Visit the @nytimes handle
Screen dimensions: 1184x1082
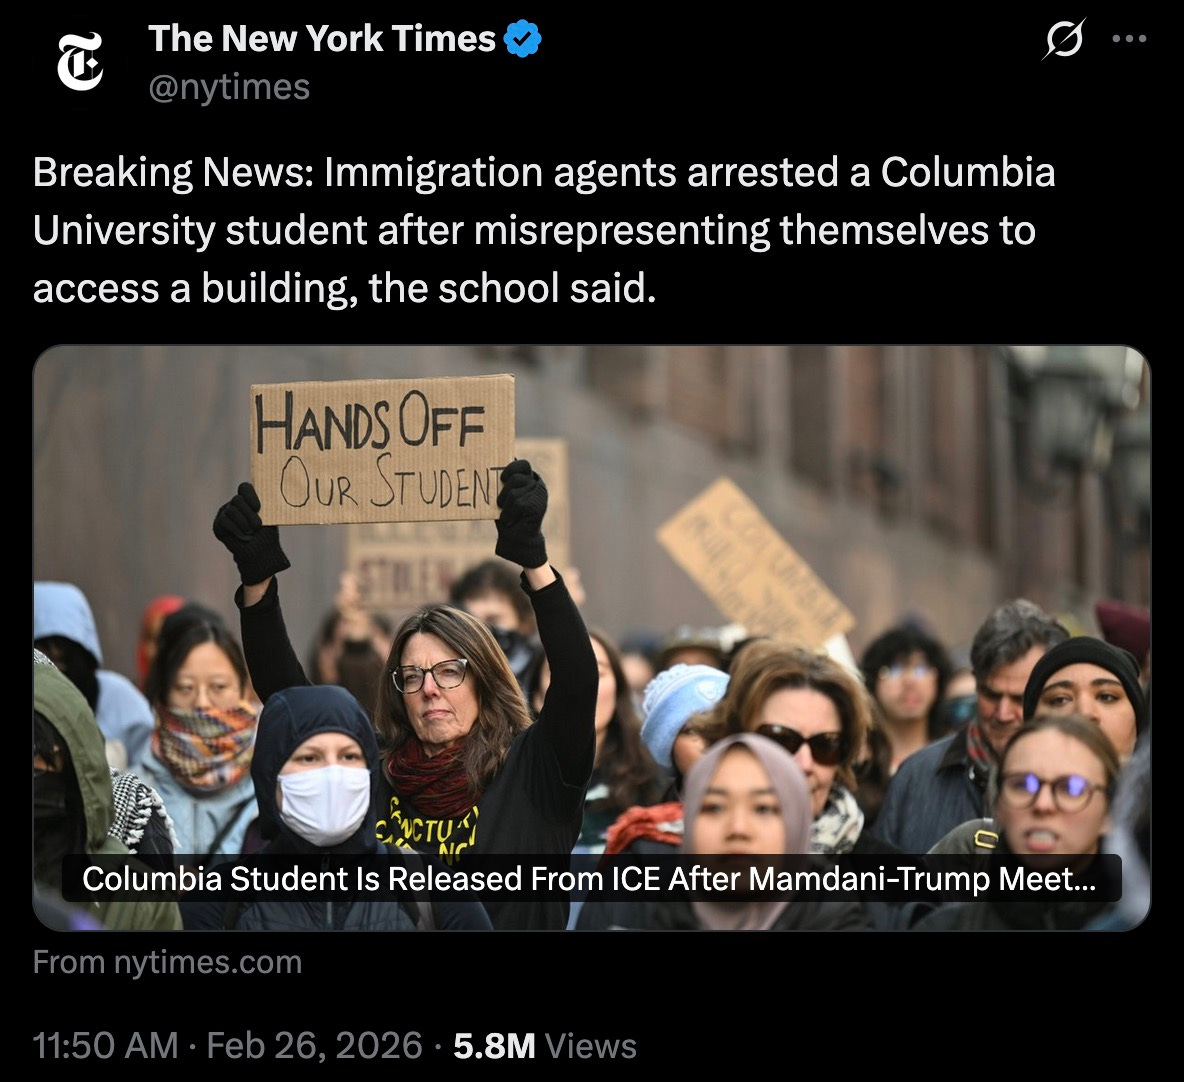pyautogui.click(x=230, y=87)
